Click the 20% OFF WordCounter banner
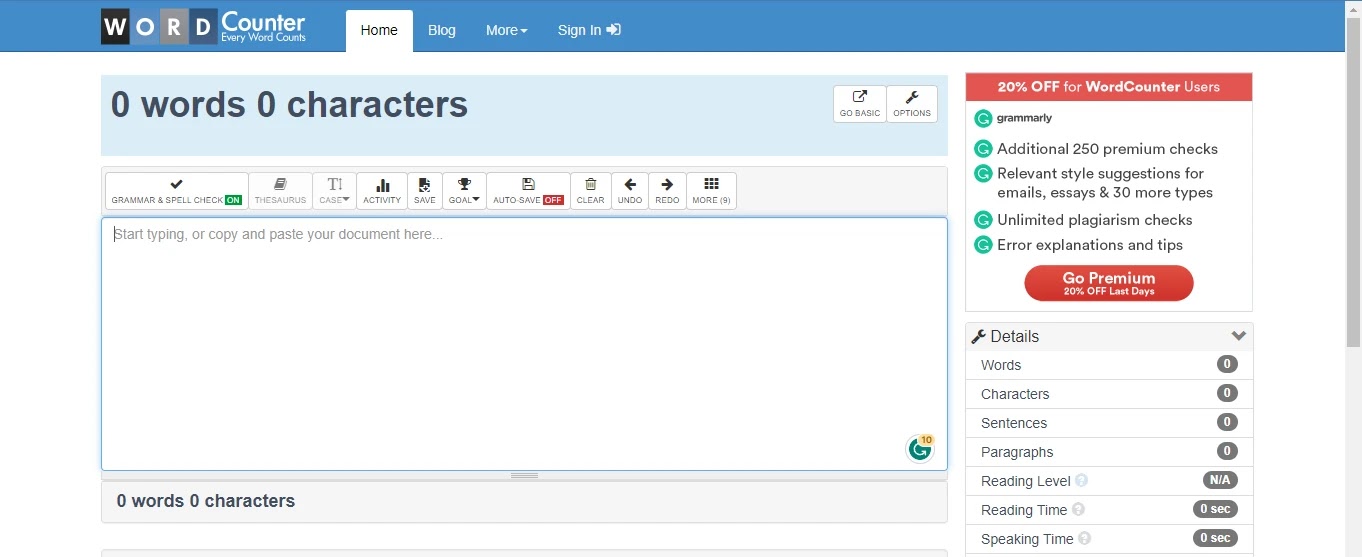 pyautogui.click(x=1109, y=87)
